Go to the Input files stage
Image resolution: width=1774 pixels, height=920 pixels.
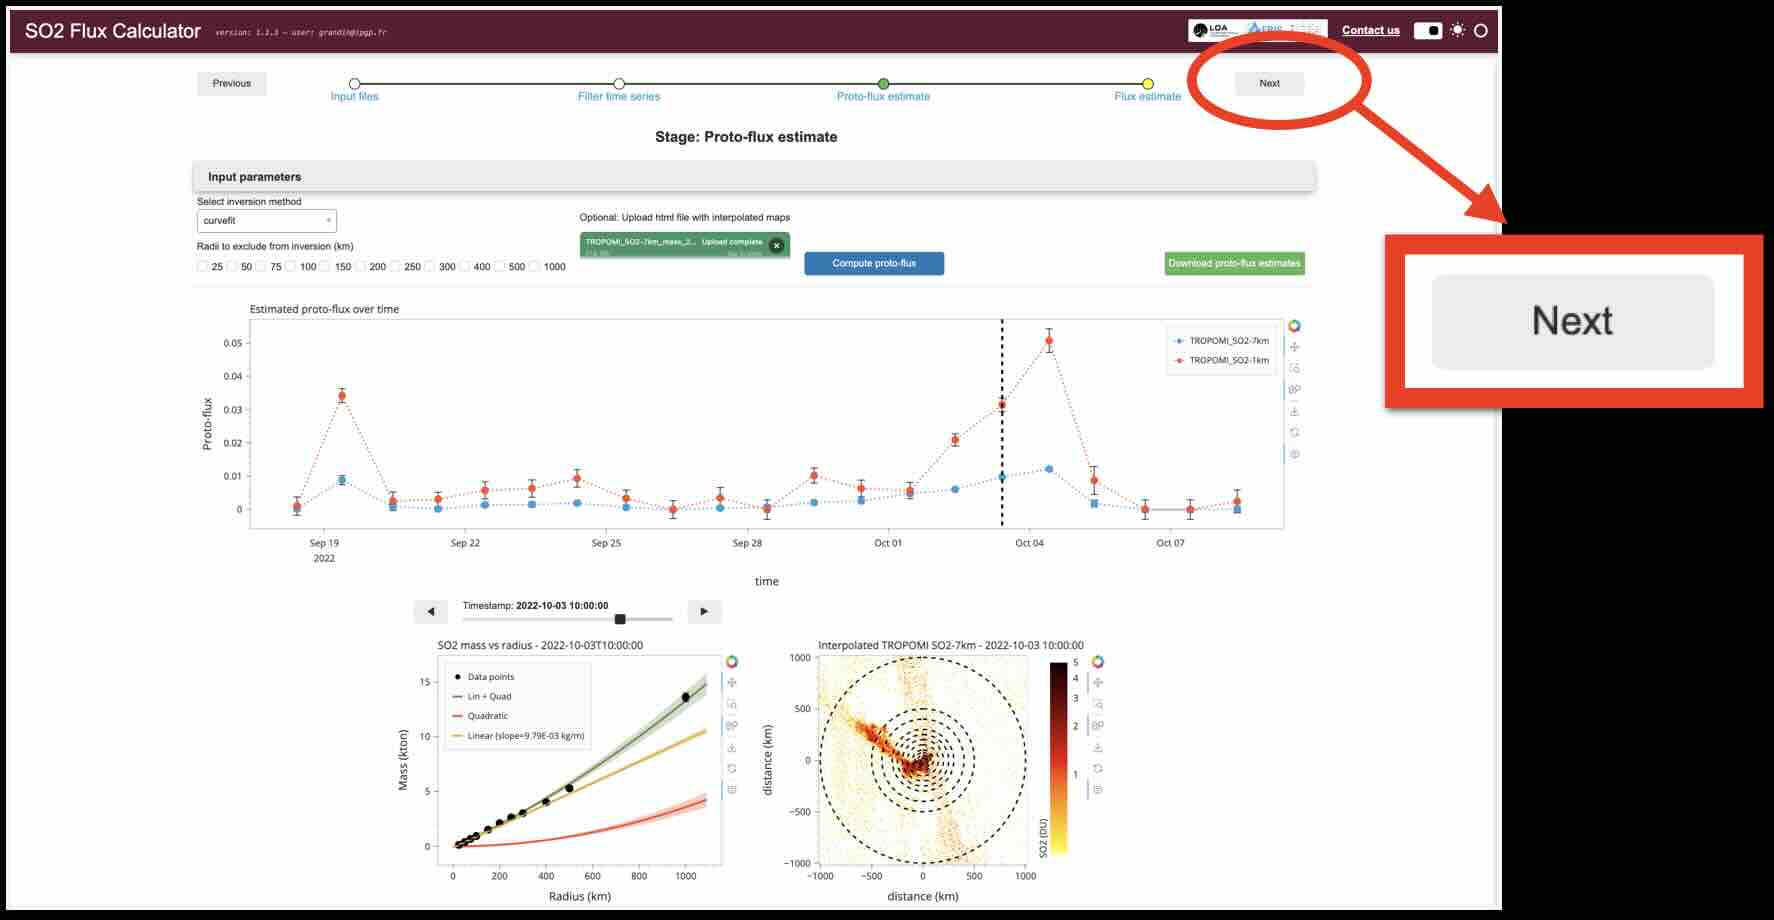pos(354,85)
